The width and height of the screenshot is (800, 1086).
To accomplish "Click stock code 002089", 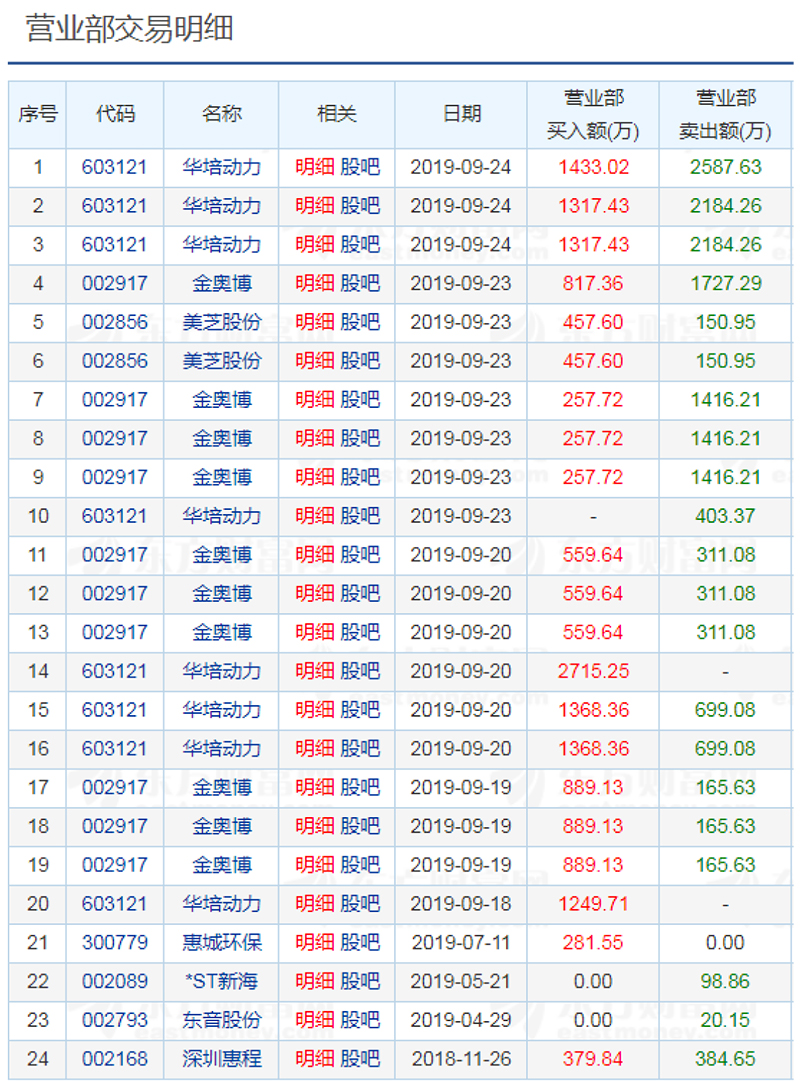I will tap(114, 982).
